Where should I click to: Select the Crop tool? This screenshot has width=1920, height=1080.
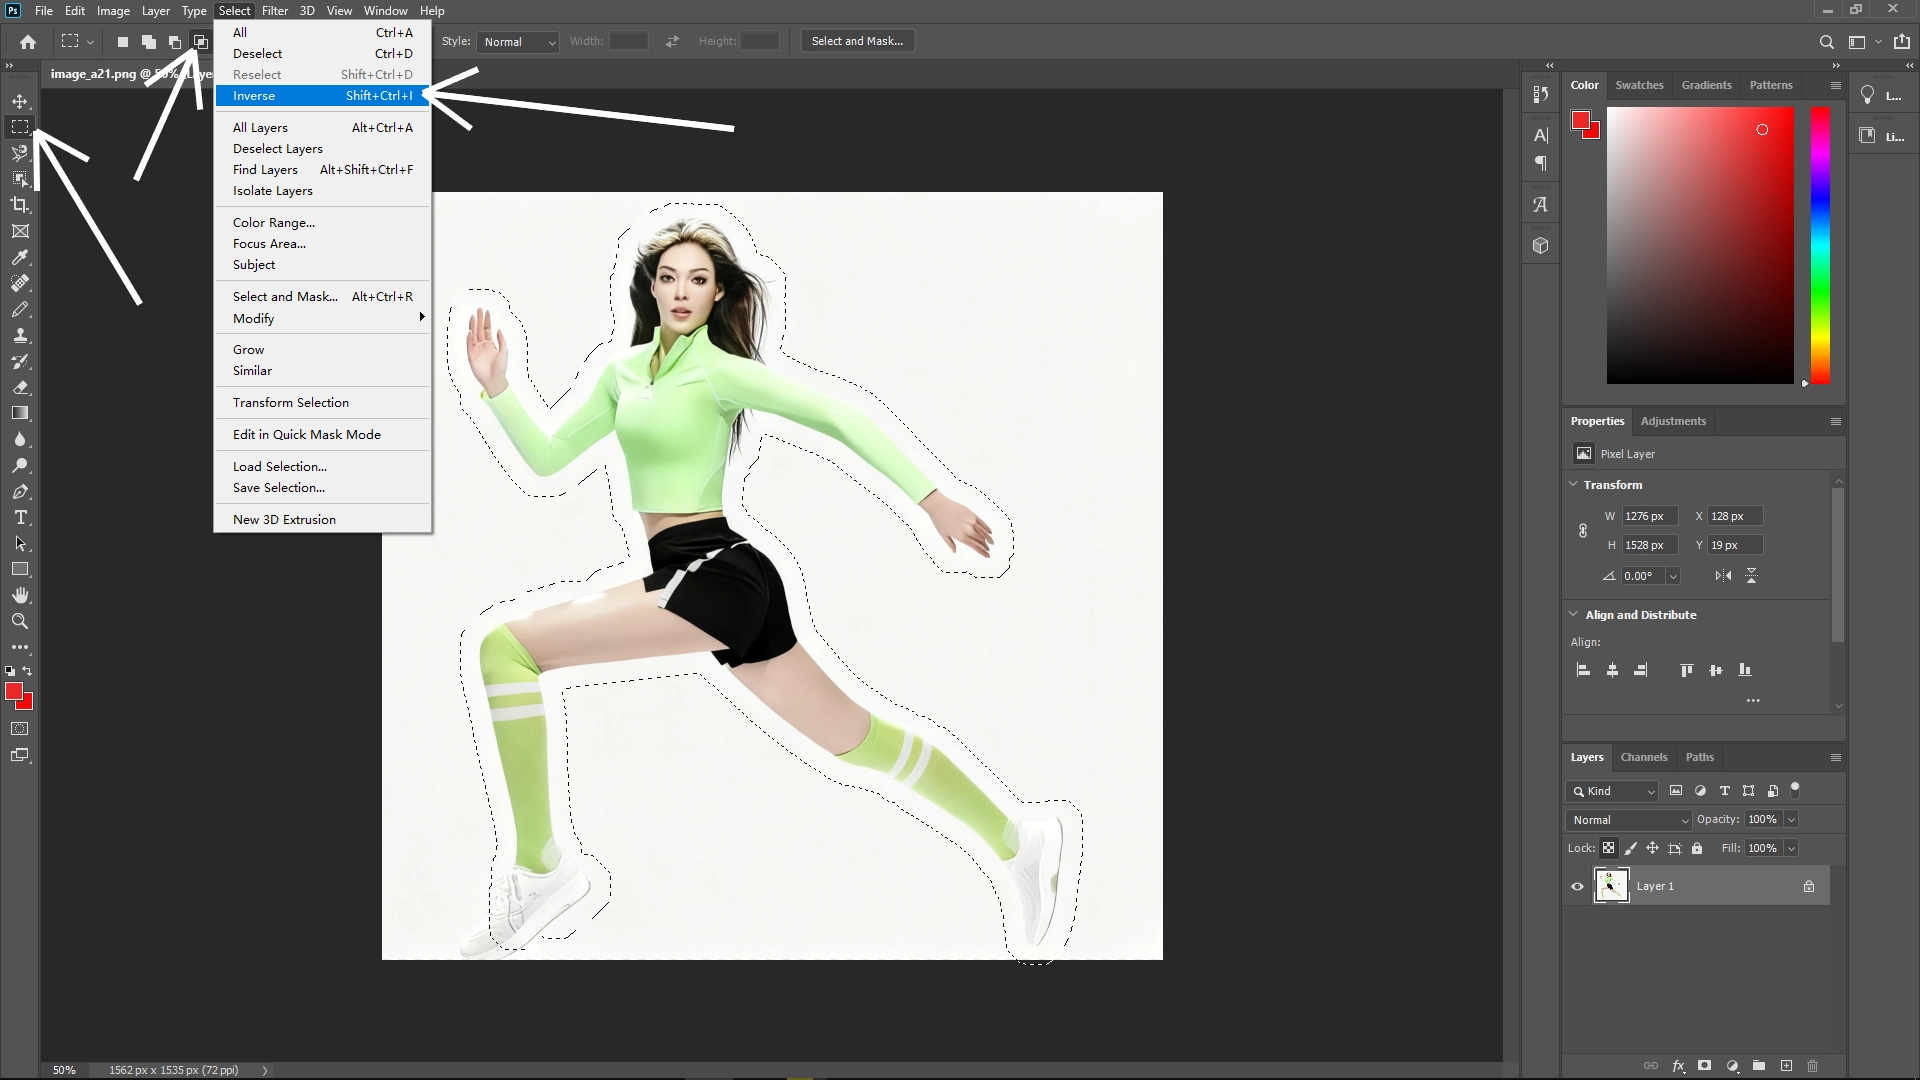20,205
